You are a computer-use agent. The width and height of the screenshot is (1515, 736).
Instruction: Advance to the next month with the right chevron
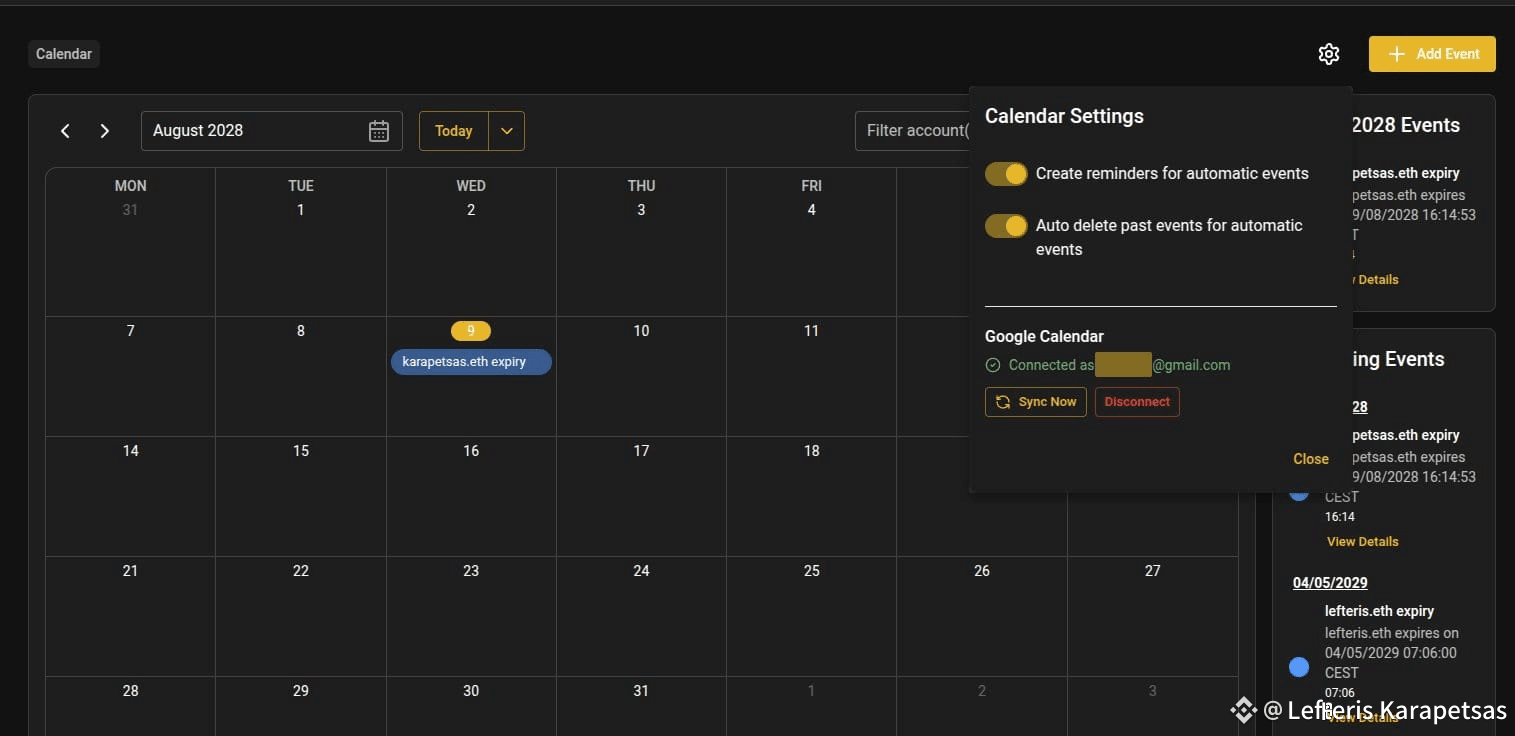tap(105, 131)
